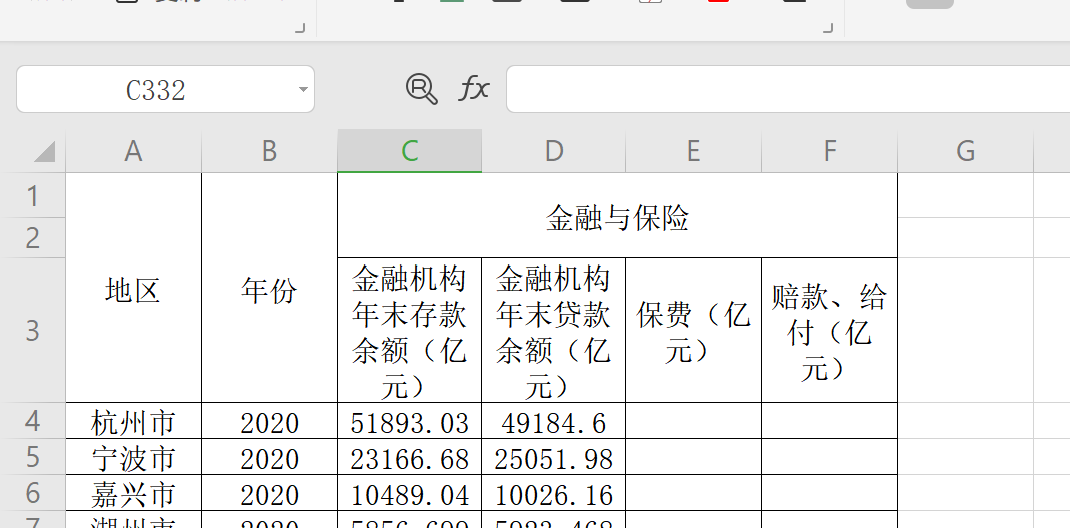Select column D header
1070x528 pixels.
click(553, 151)
